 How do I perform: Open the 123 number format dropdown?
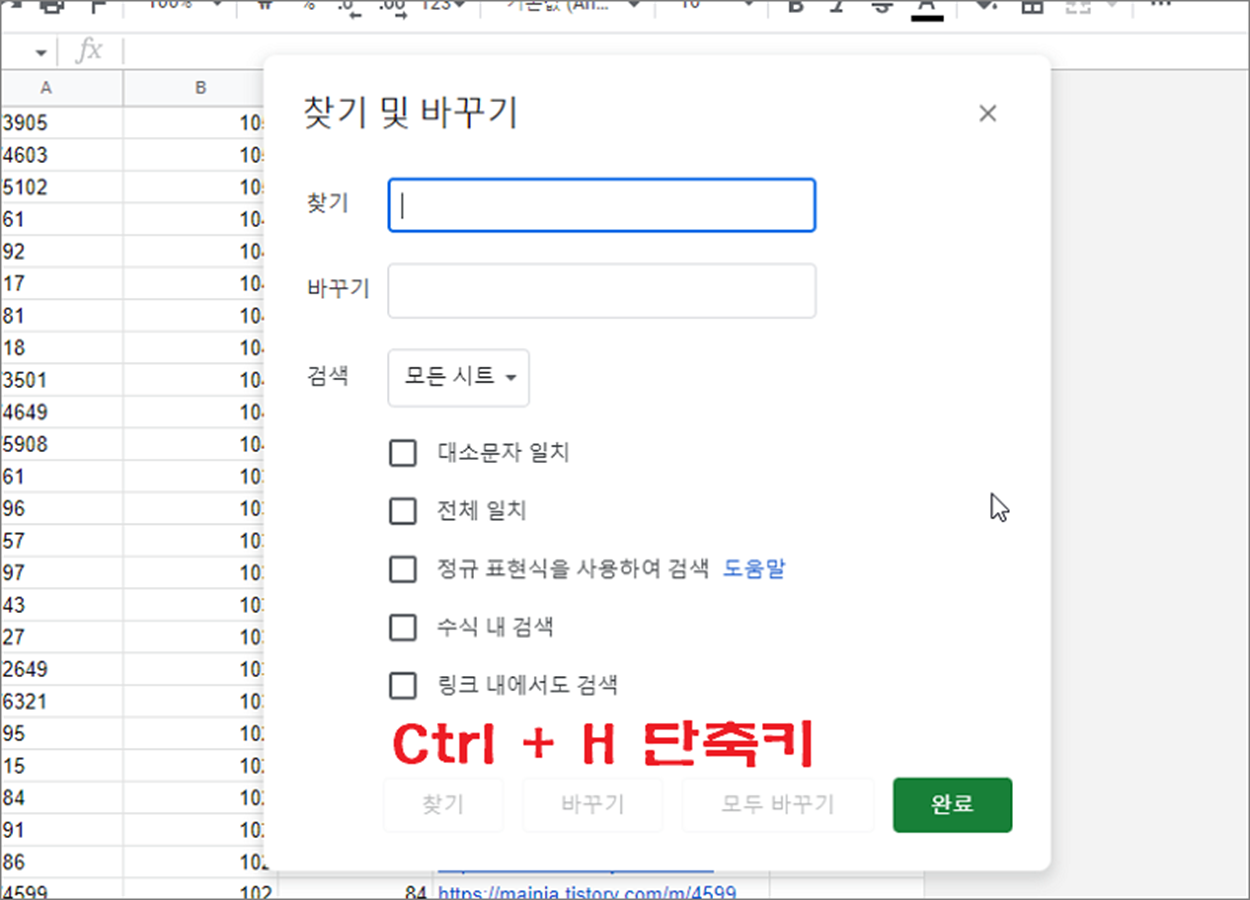click(x=442, y=6)
